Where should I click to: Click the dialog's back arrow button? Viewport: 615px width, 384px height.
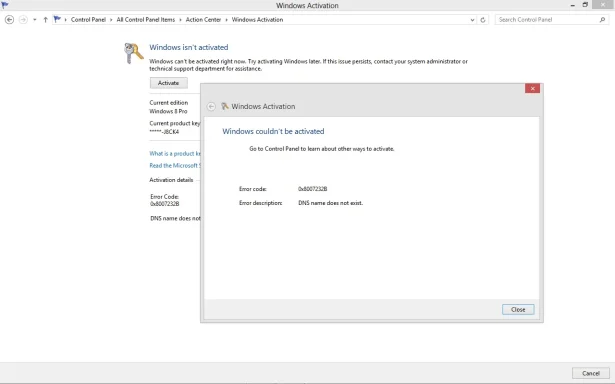pyautogui.click(x=211, y=106)
